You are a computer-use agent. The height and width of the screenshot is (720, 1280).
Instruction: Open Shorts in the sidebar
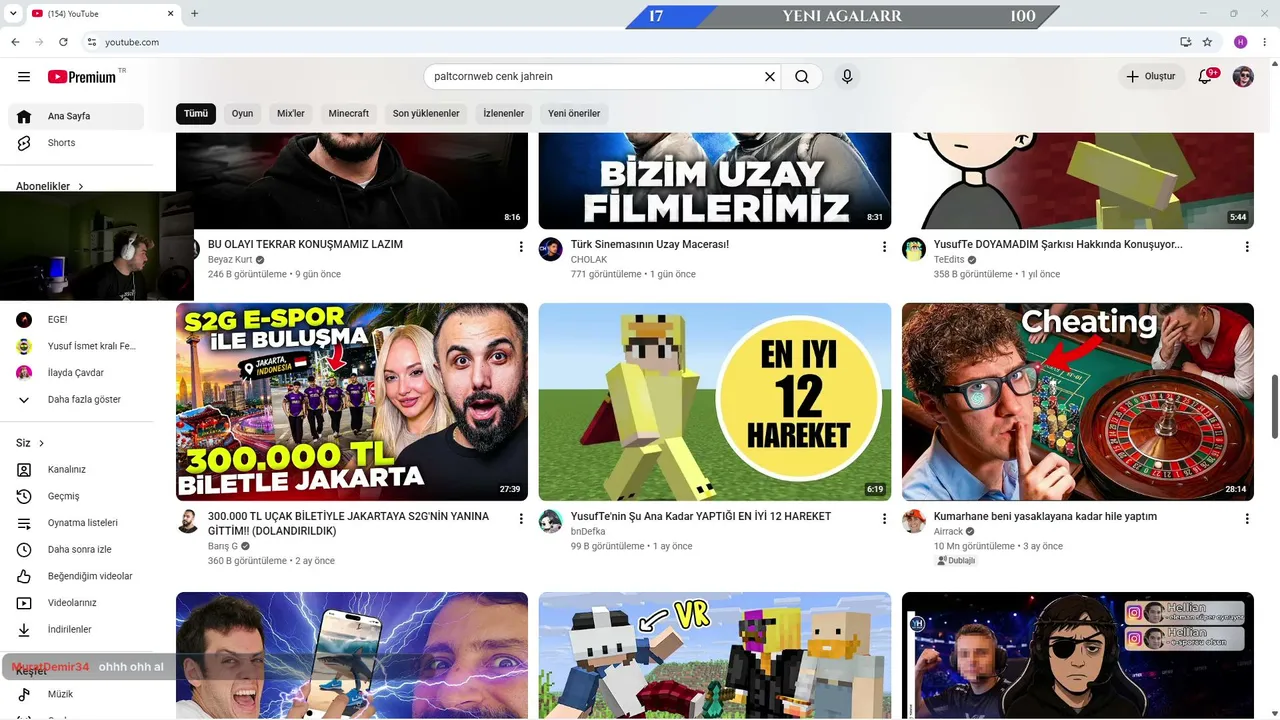(x=76, y=143)
